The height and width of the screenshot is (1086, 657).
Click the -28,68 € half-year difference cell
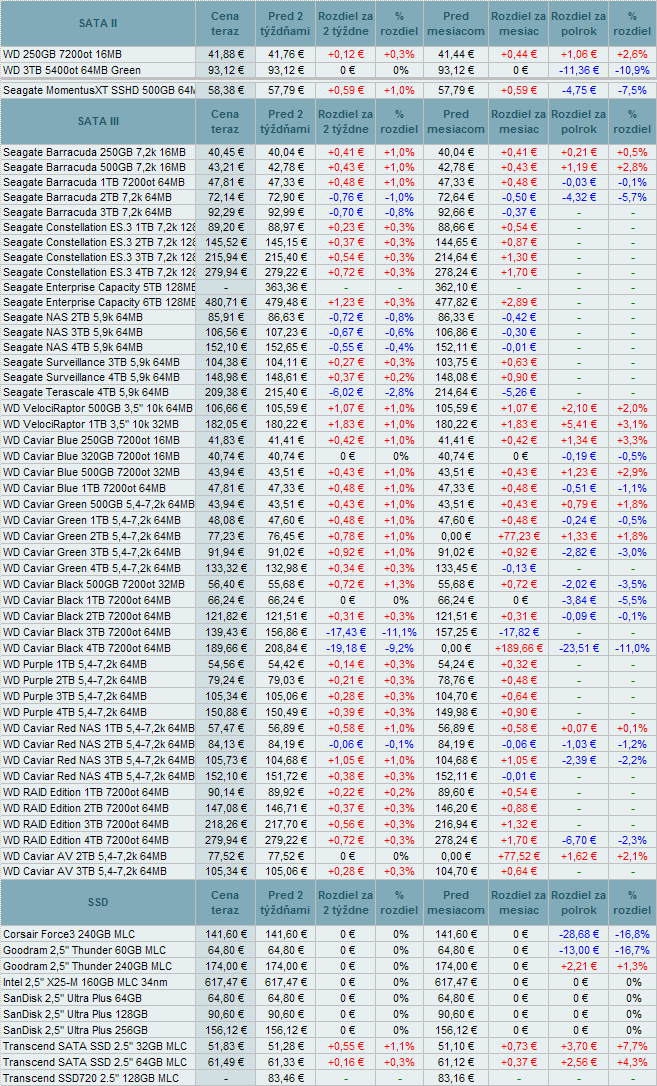[x=579, y=934]
